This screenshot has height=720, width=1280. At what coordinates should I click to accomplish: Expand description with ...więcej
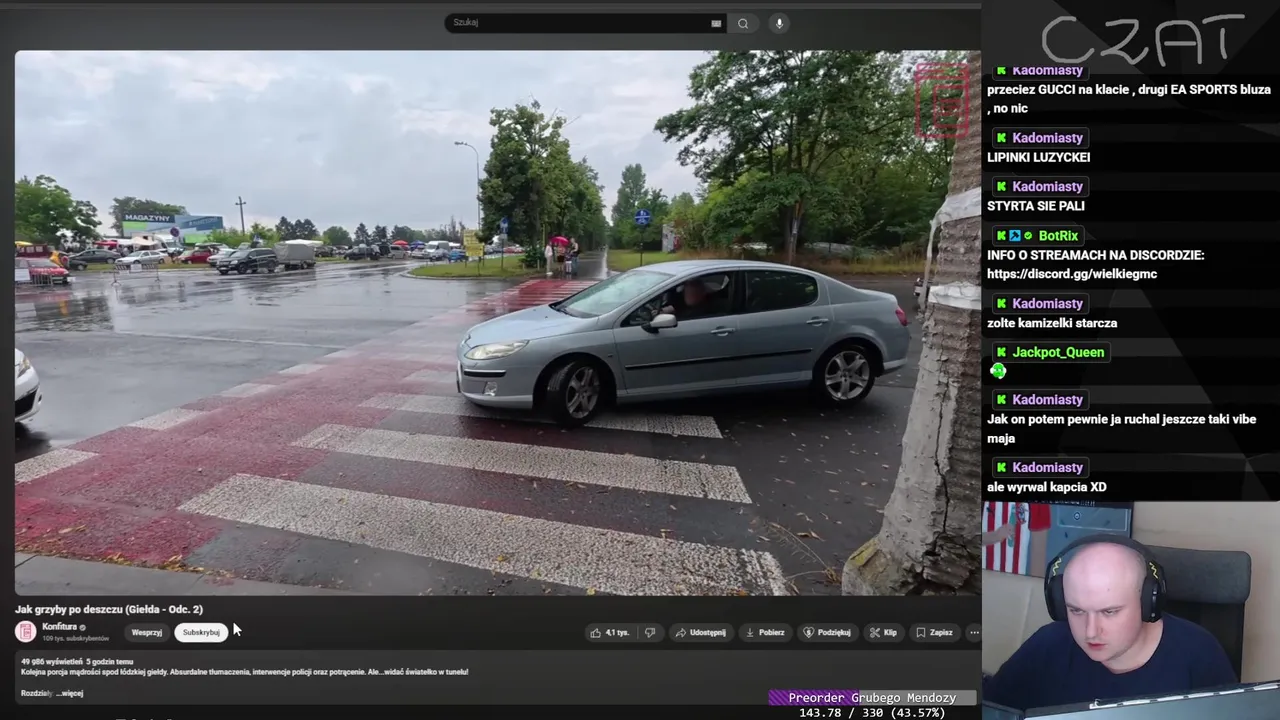click(70, 693)
